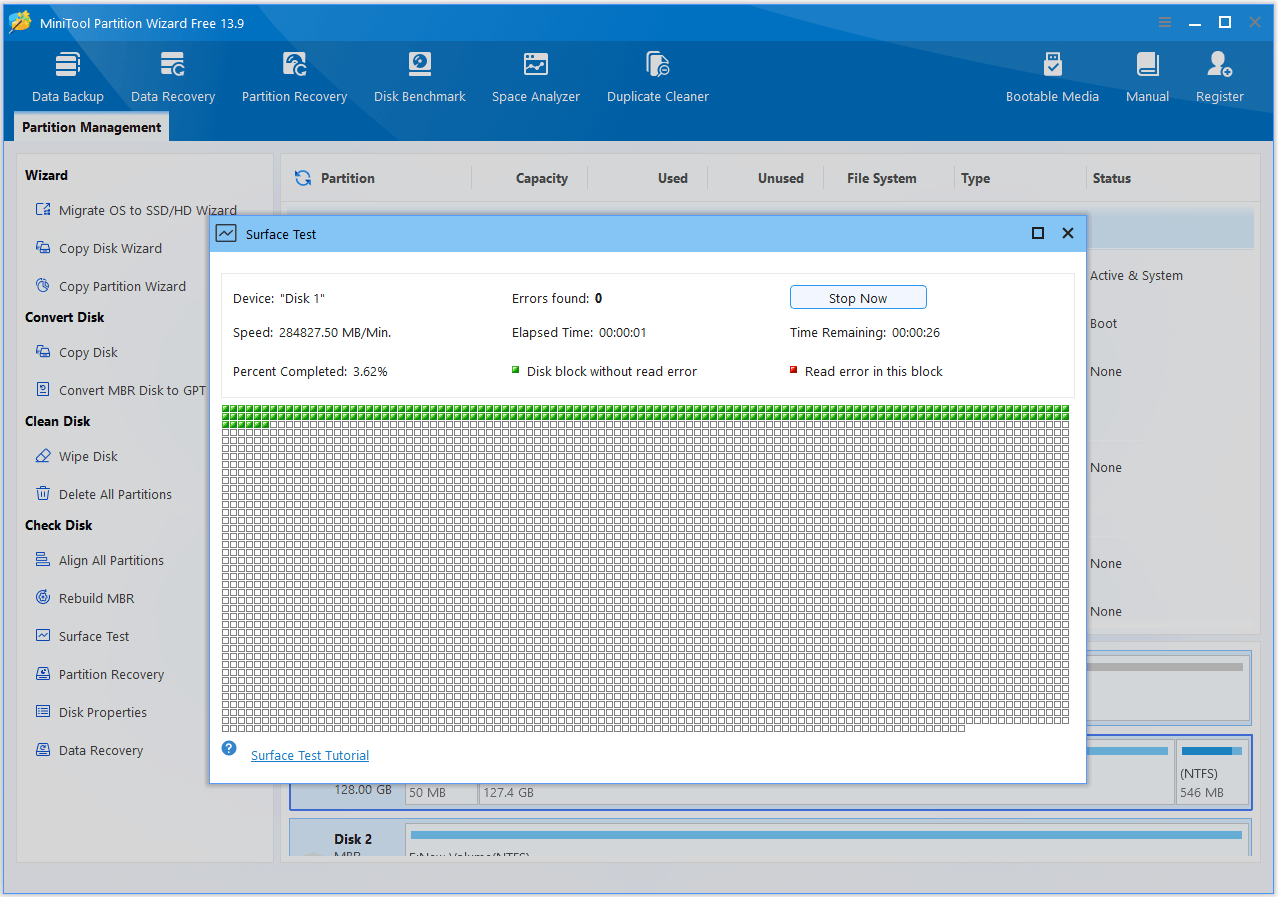Image resolution: width=1278 pixels, height=897 pixels.
Task: Click the 'Active & System' status cell
Action: coord(1136,275)
